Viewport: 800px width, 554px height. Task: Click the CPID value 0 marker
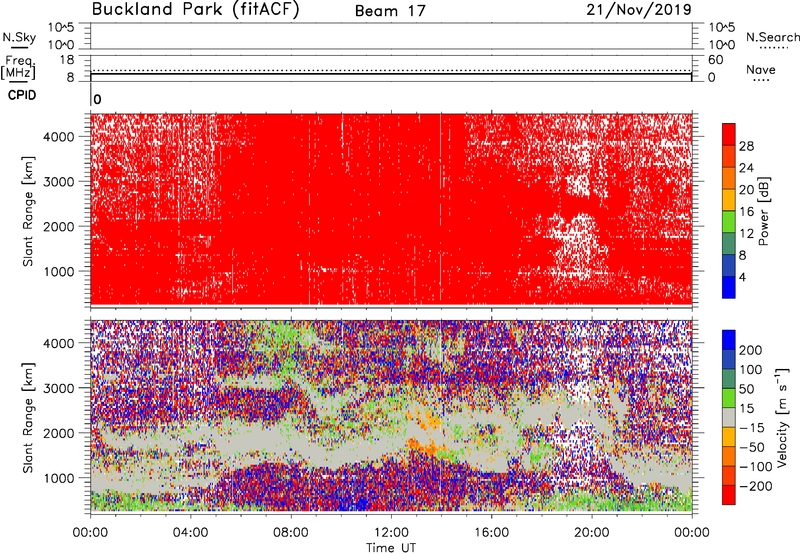97,99
